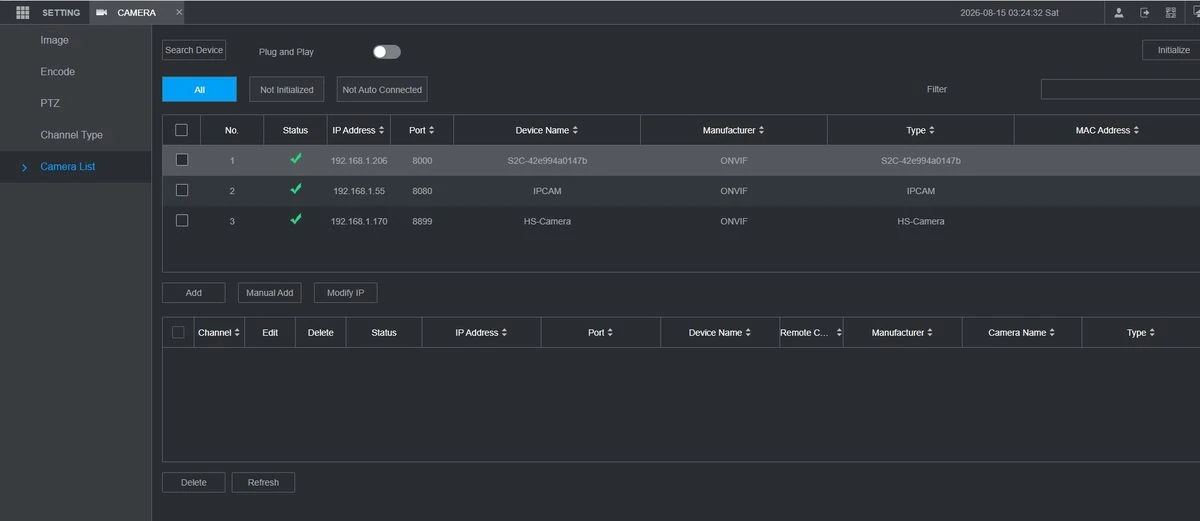This screenshot has width=1200, height=521.
Task: Click upper table Status column header
Action: (295, 130)
